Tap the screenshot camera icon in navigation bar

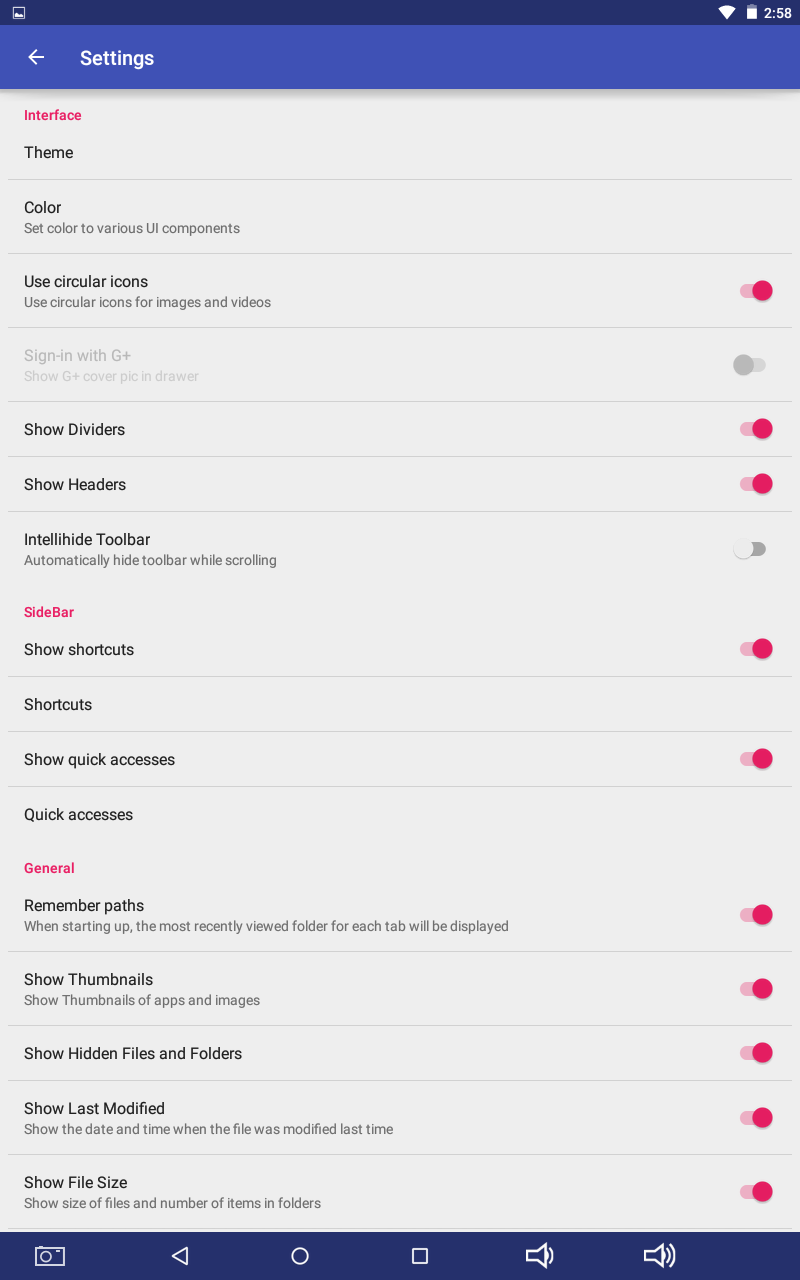[x=50, y=1256]
